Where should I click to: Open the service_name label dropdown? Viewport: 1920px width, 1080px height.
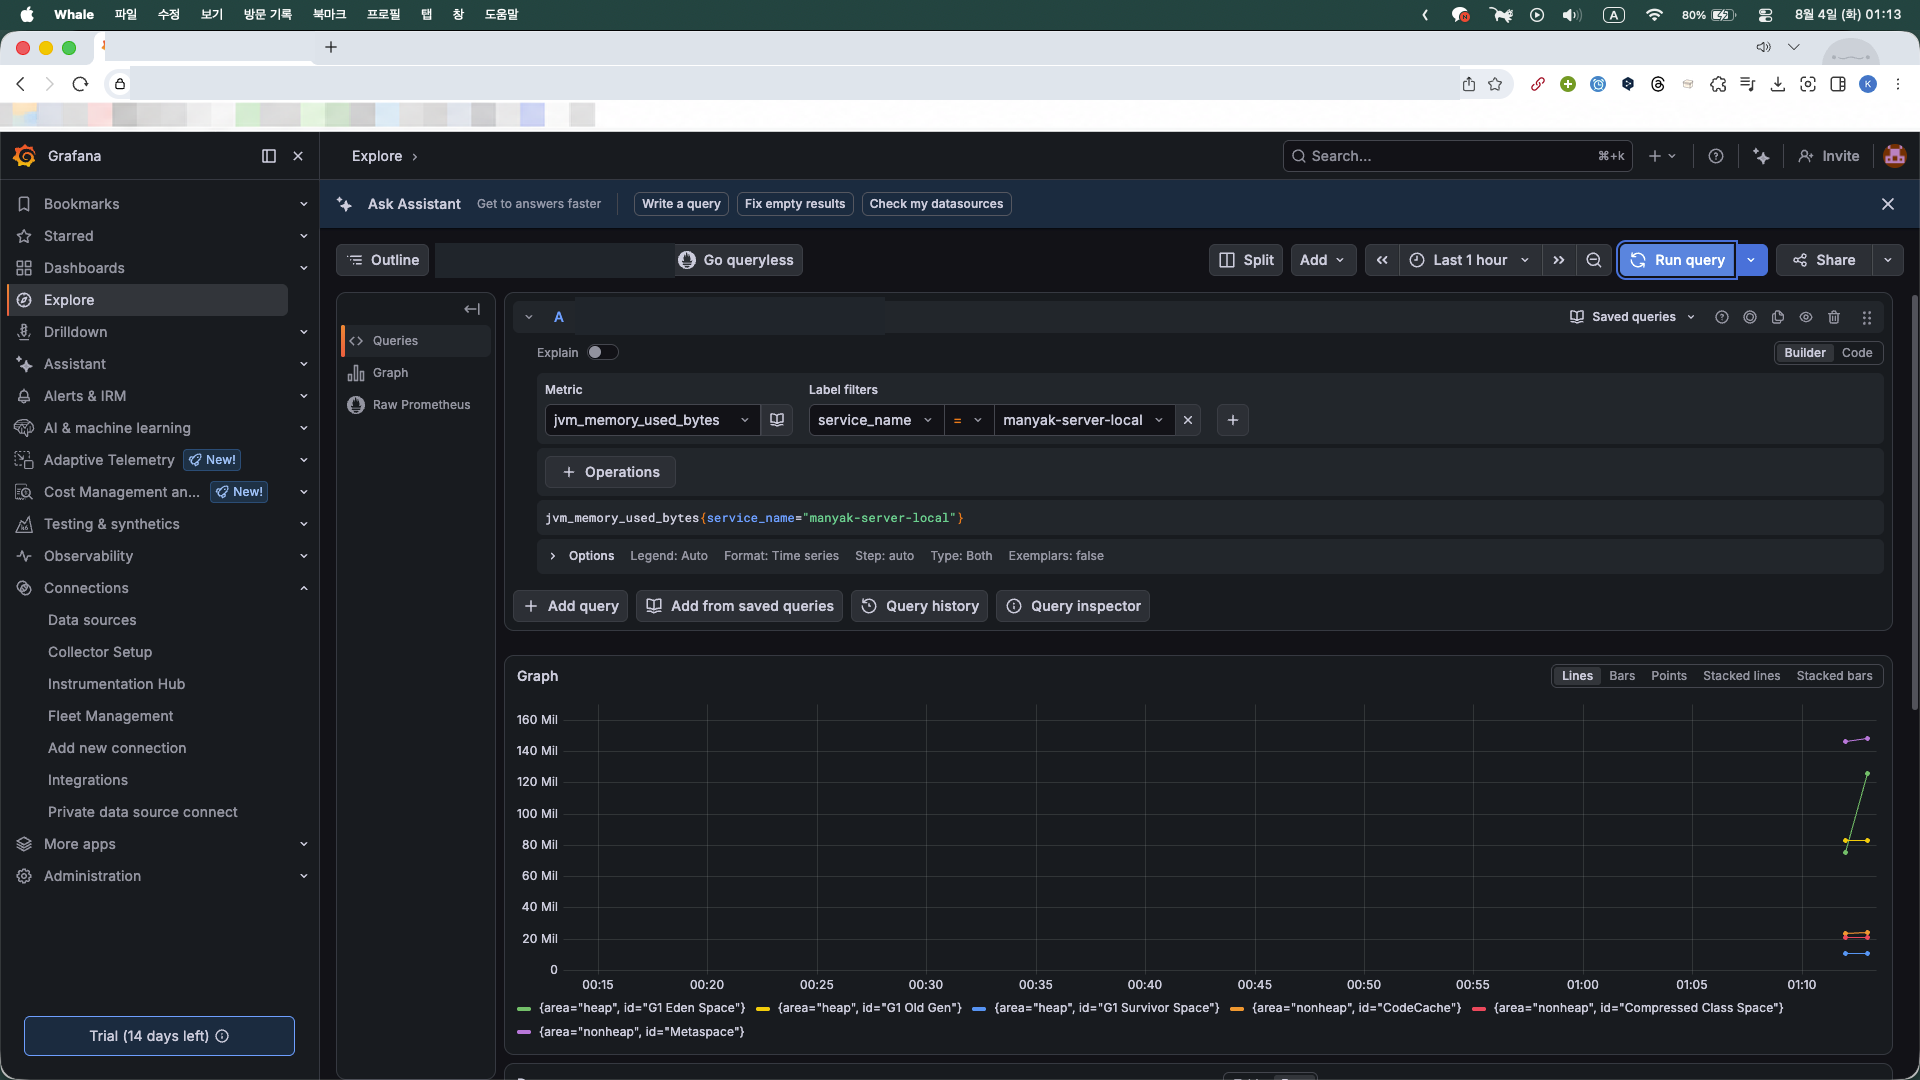(876, 420)
